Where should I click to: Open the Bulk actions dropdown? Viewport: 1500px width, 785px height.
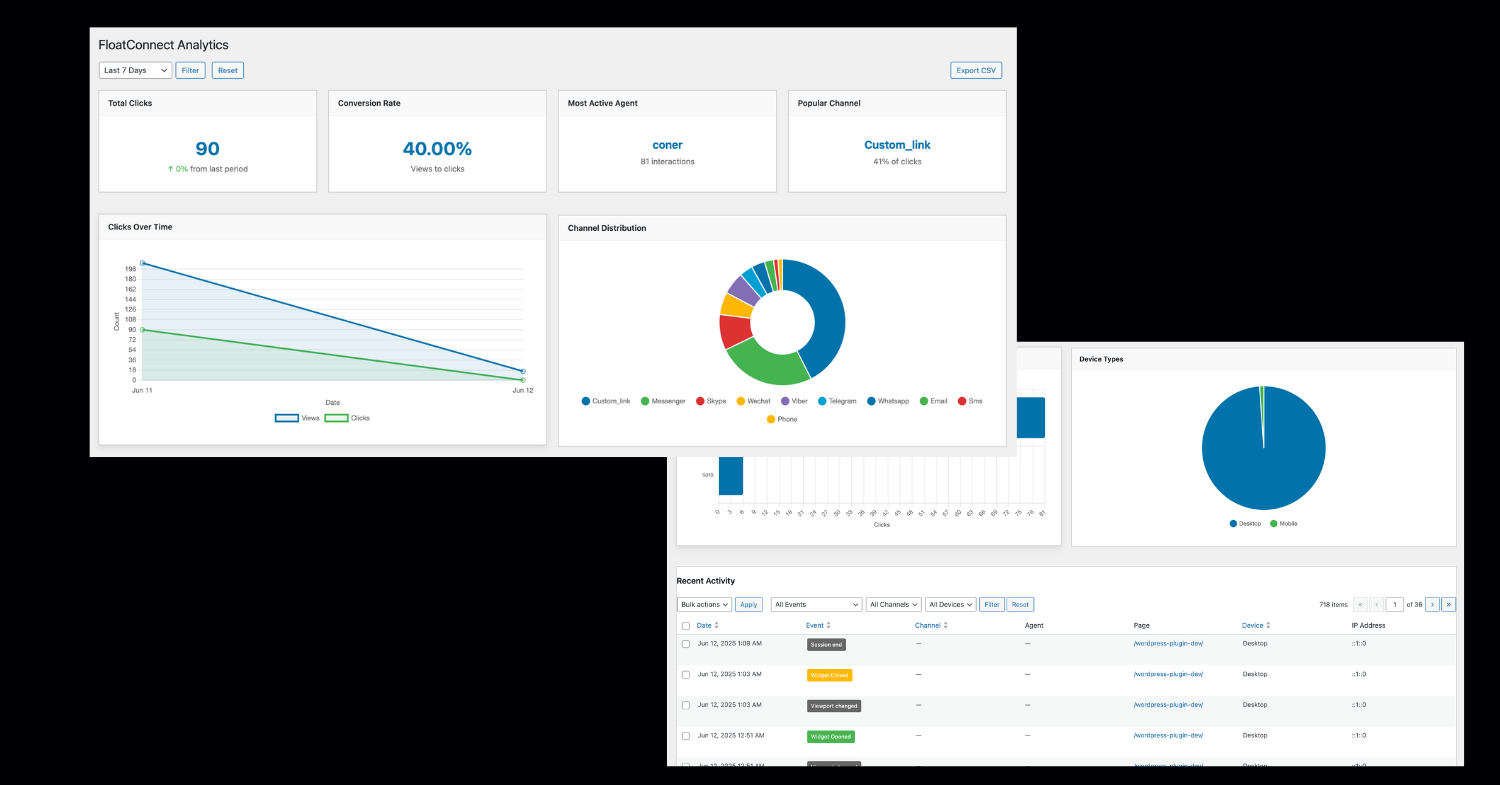point(704,604)
